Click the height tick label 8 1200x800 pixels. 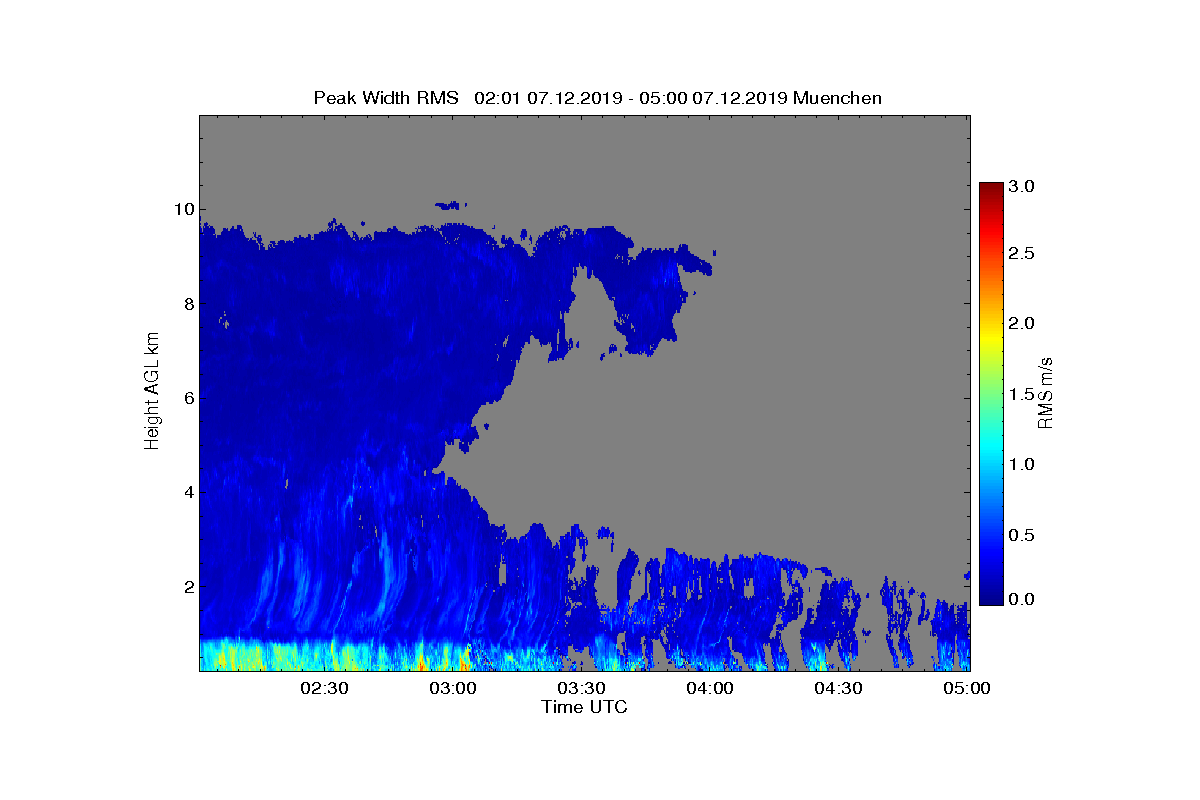click(188, 303)
